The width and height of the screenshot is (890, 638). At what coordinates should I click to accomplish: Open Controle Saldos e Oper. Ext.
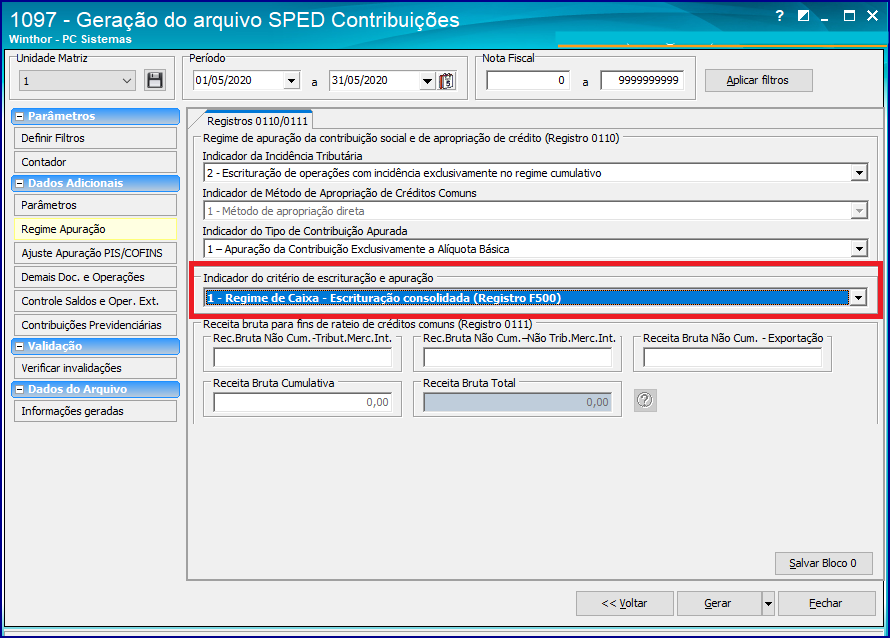95,301
